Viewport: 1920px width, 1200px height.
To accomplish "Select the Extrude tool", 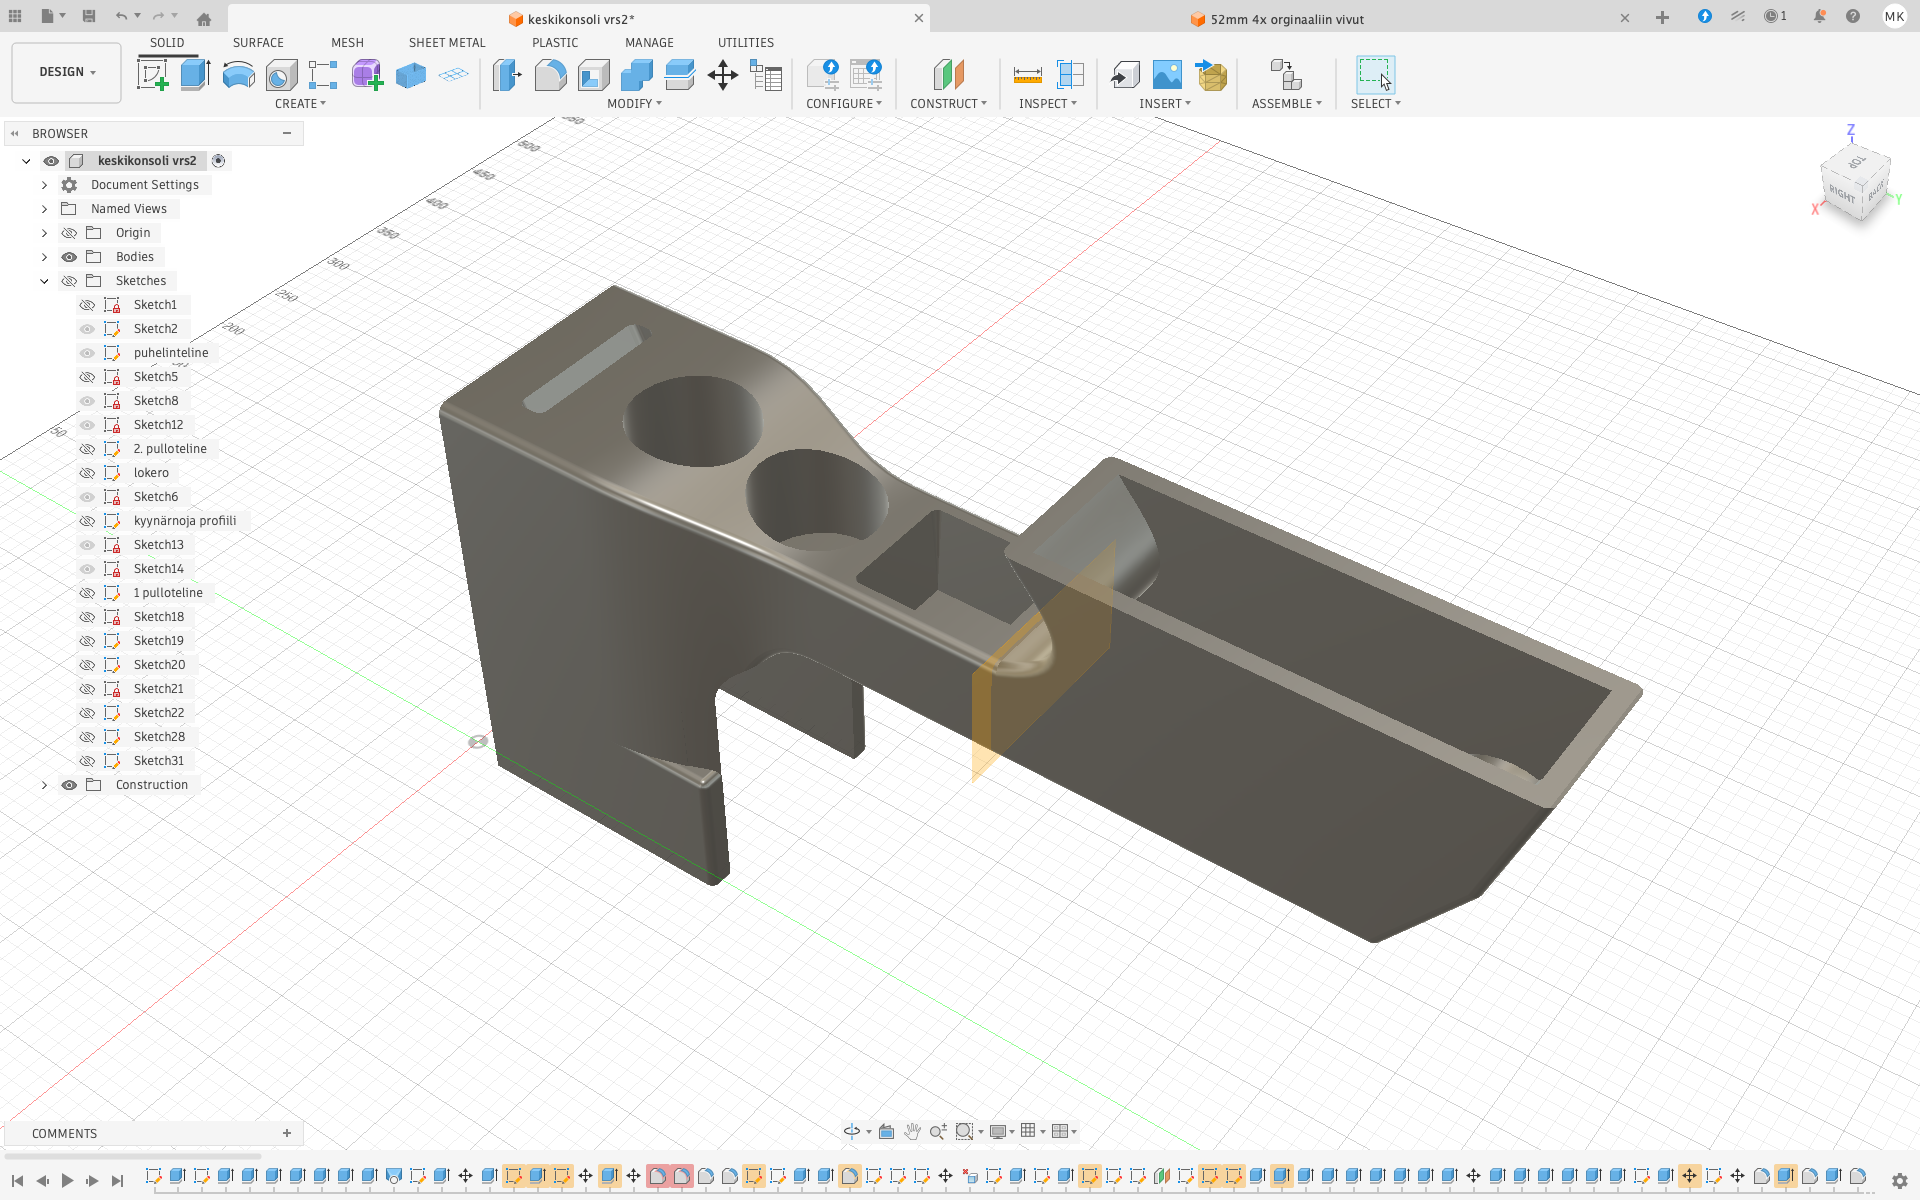I will (x=195, y=75).
